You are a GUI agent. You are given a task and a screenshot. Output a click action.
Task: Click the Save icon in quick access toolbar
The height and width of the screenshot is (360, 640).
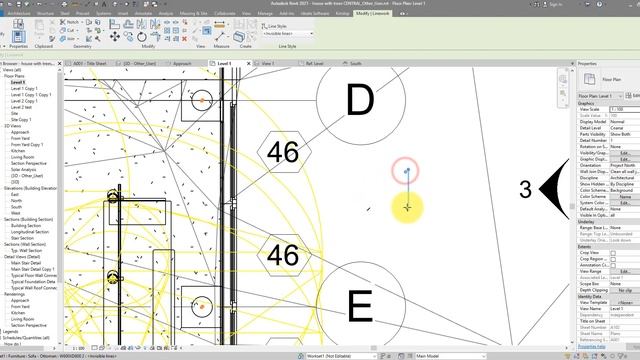coord(19,4)
